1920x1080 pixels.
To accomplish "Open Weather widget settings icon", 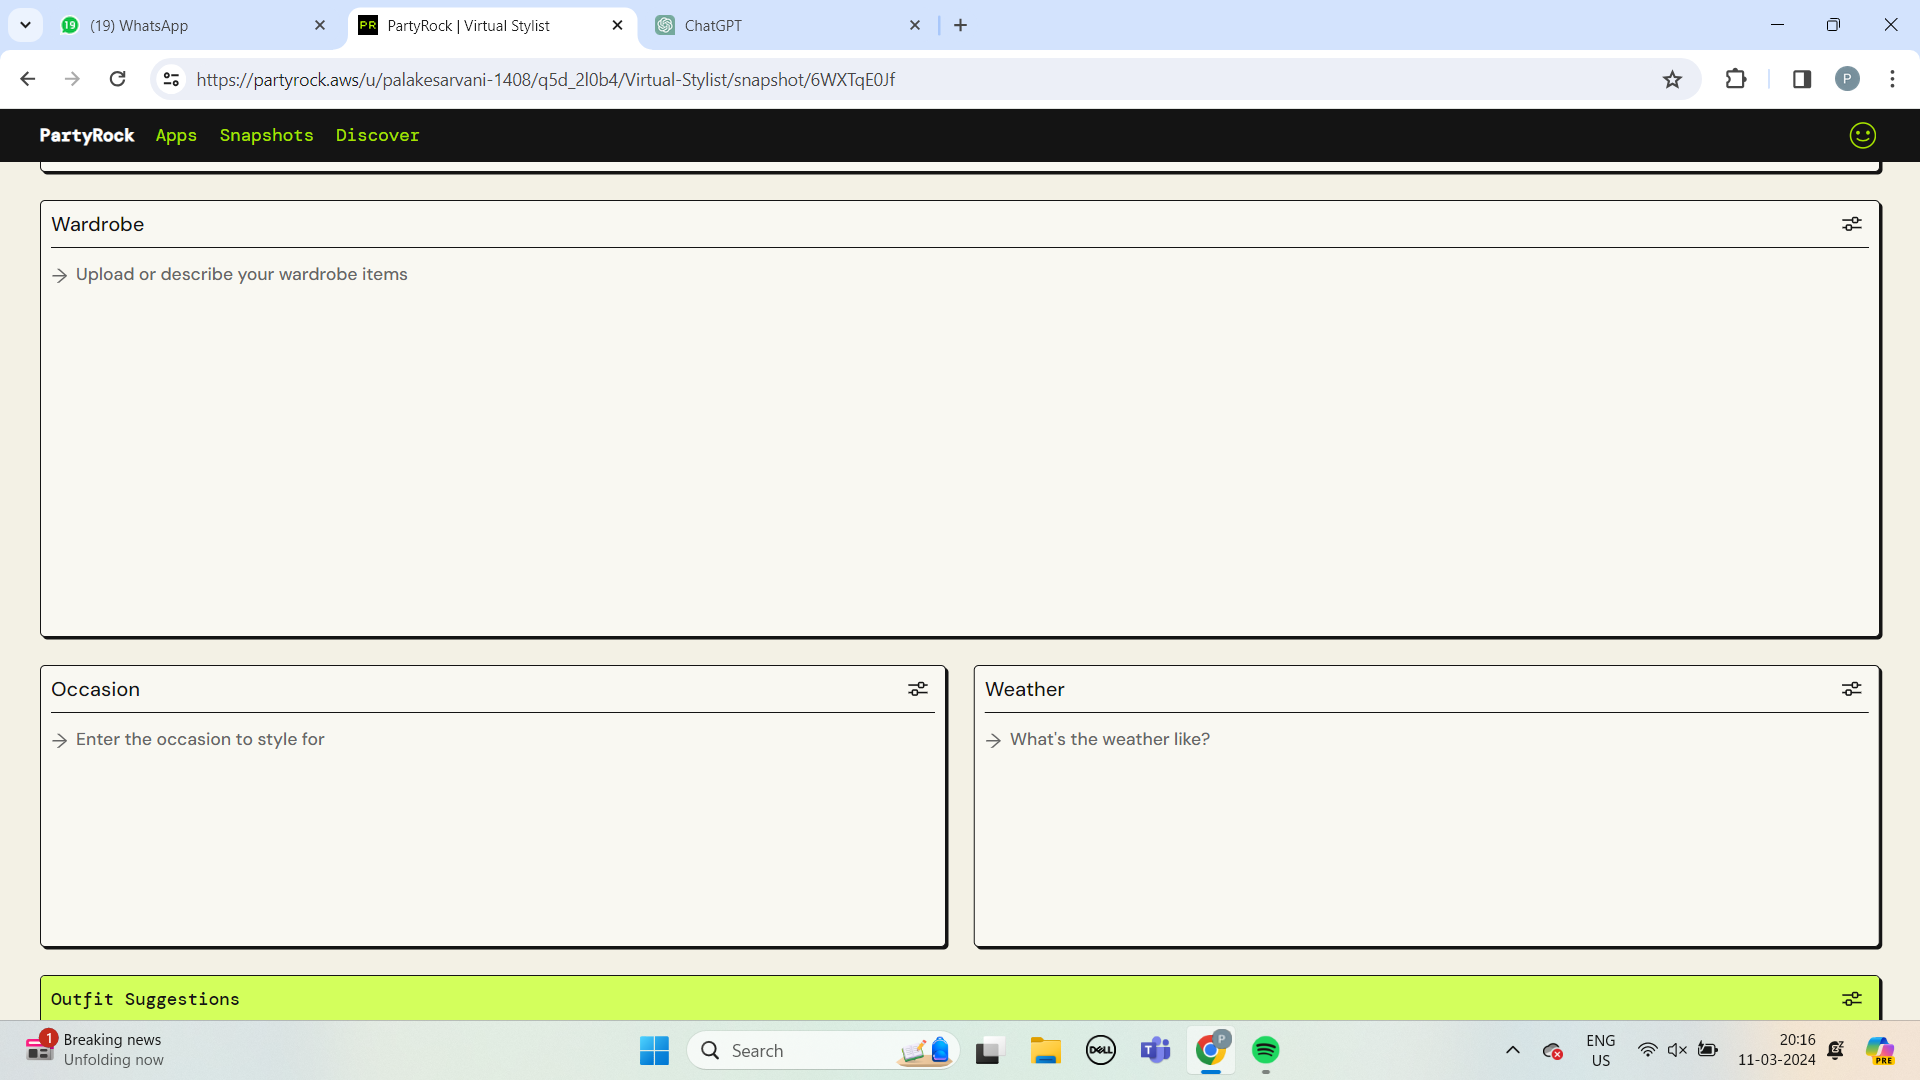I will [1852, 689].
